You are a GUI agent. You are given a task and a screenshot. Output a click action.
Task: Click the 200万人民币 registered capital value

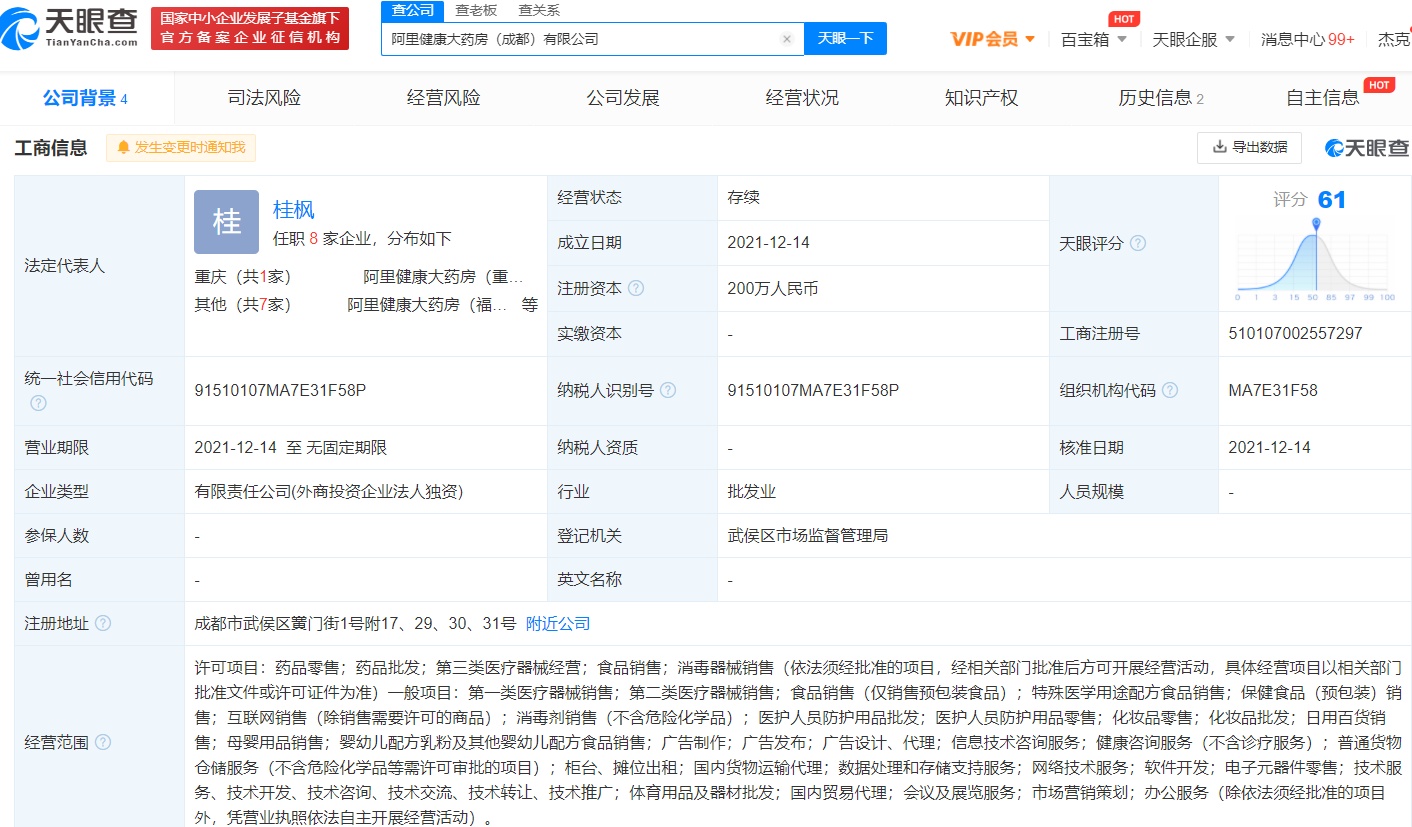773,288
